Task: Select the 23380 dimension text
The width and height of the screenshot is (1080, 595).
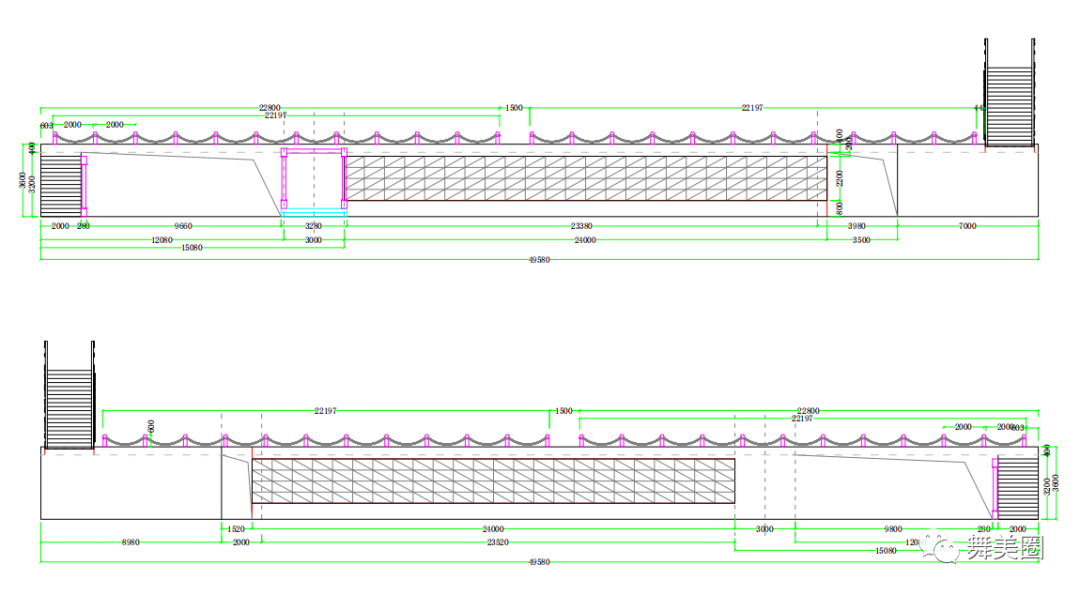Action: pyautogui.click(x=585, y=227)
